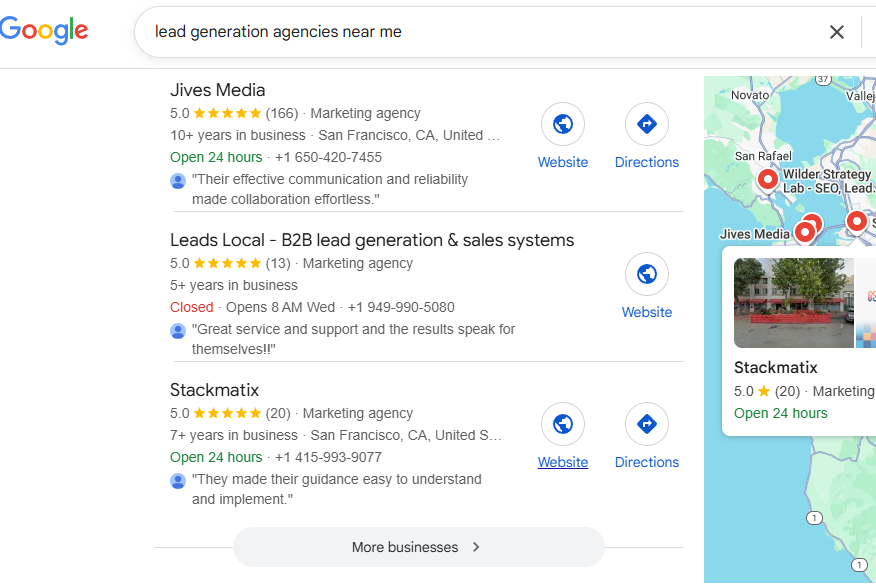Image resolution: width=876 pixels, height=587 pixels.
Task: Expand the More businesses list
Action: tap(418, 547)
